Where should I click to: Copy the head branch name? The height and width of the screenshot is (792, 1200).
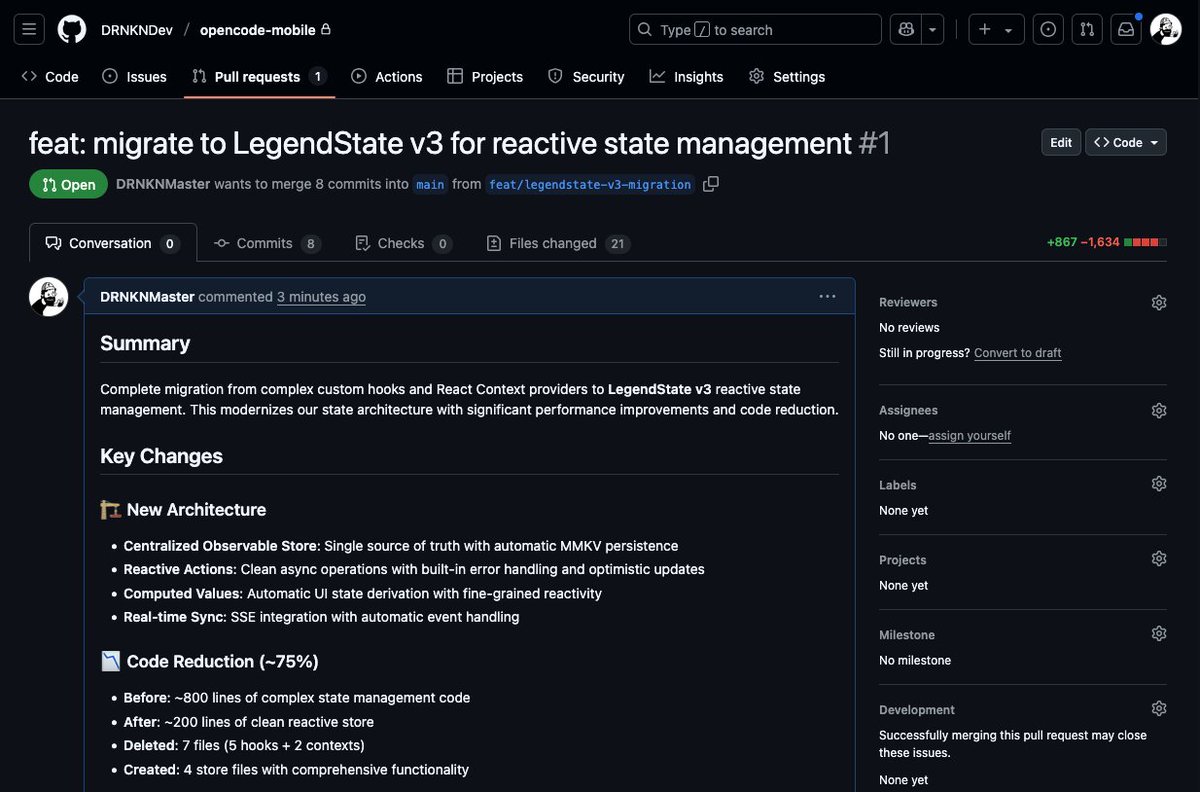[x=711, y=184]
